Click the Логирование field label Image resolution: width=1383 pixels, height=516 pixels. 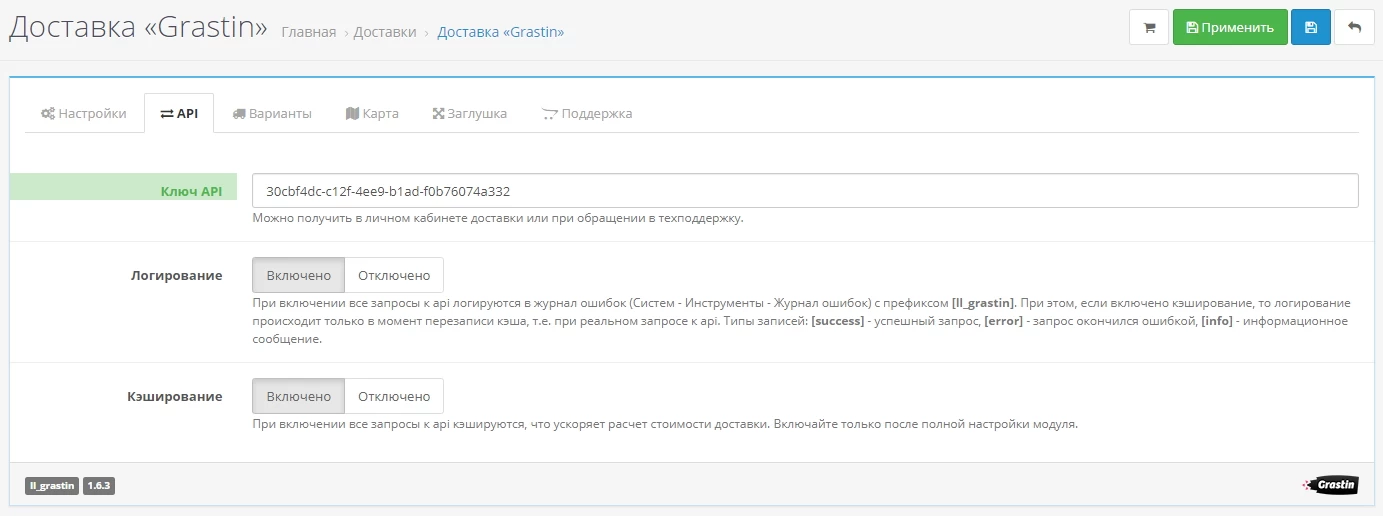176,275
